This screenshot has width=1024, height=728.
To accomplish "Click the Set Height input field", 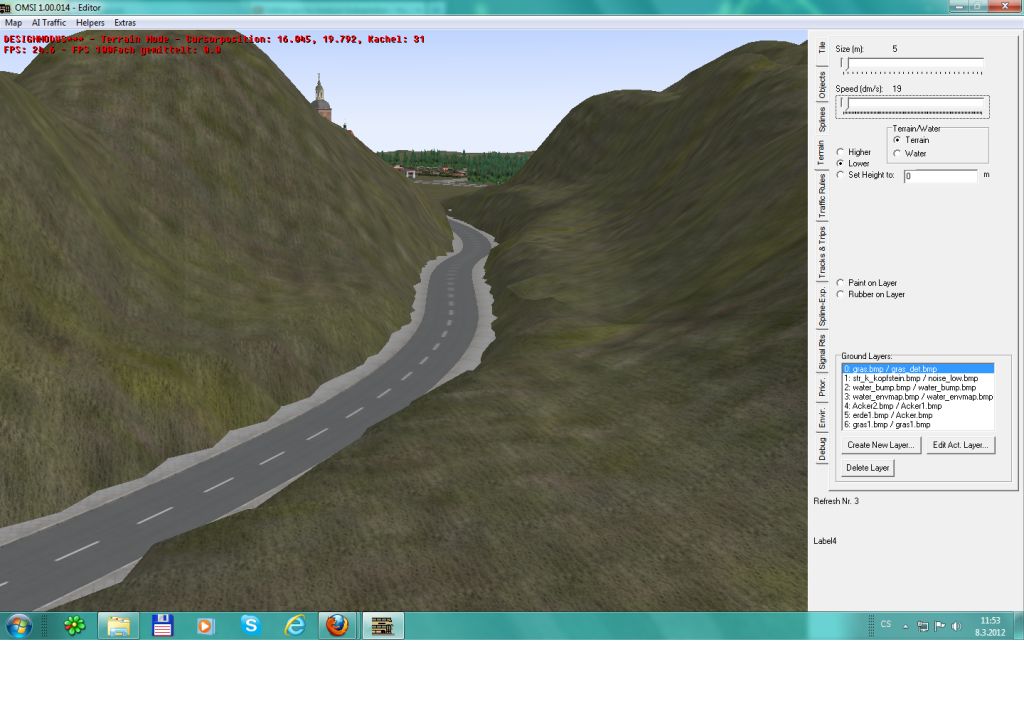I will (x=940, y=176).
